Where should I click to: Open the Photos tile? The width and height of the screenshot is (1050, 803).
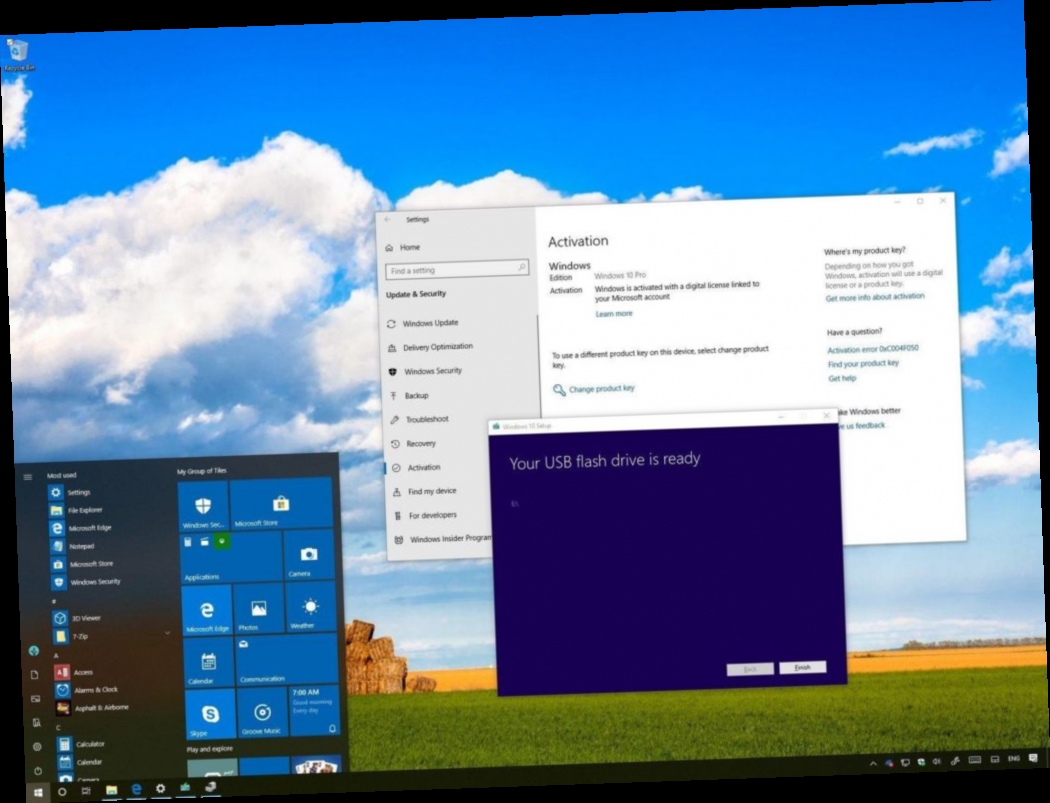point(258,608)
